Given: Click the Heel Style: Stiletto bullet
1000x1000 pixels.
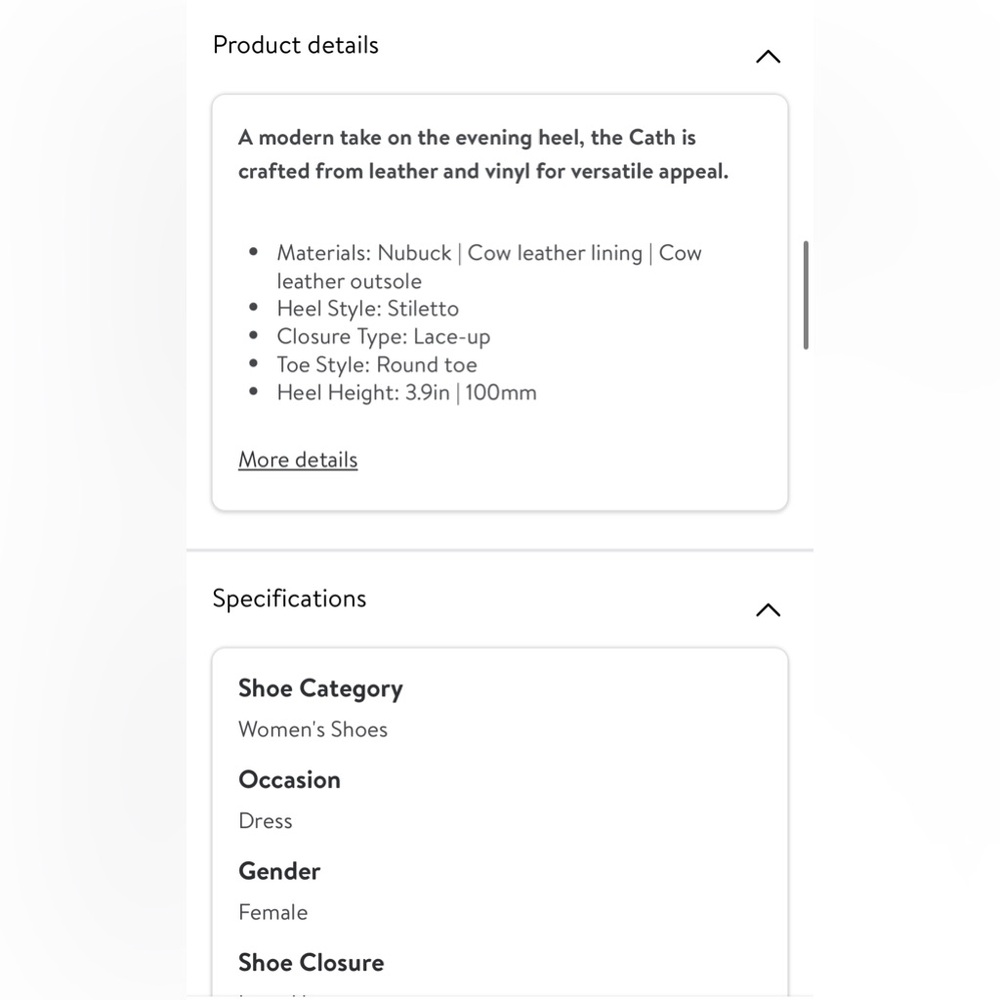Looking at the screenshot, I should coord(367,309).
